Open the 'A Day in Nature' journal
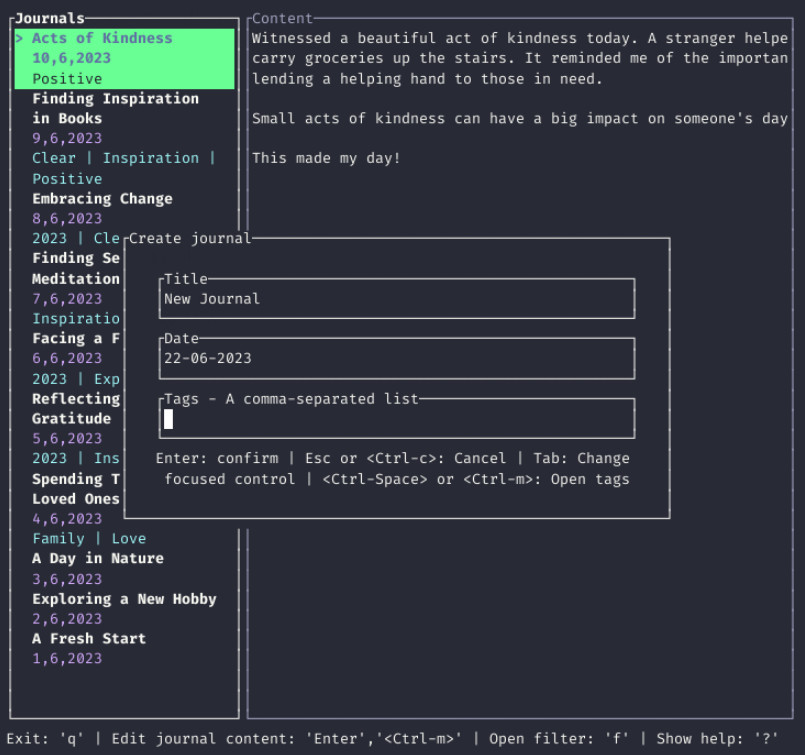This screenshot has height=755, width=805. pyautogui.click(x=97, y=558)
